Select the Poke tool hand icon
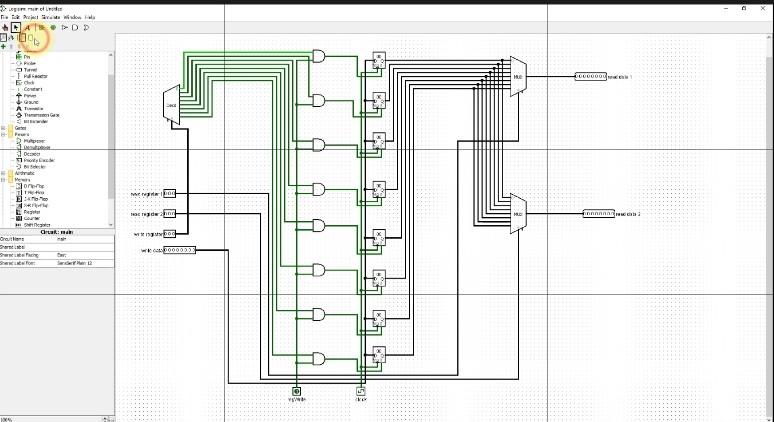774x422 pixels. point(5,28)
